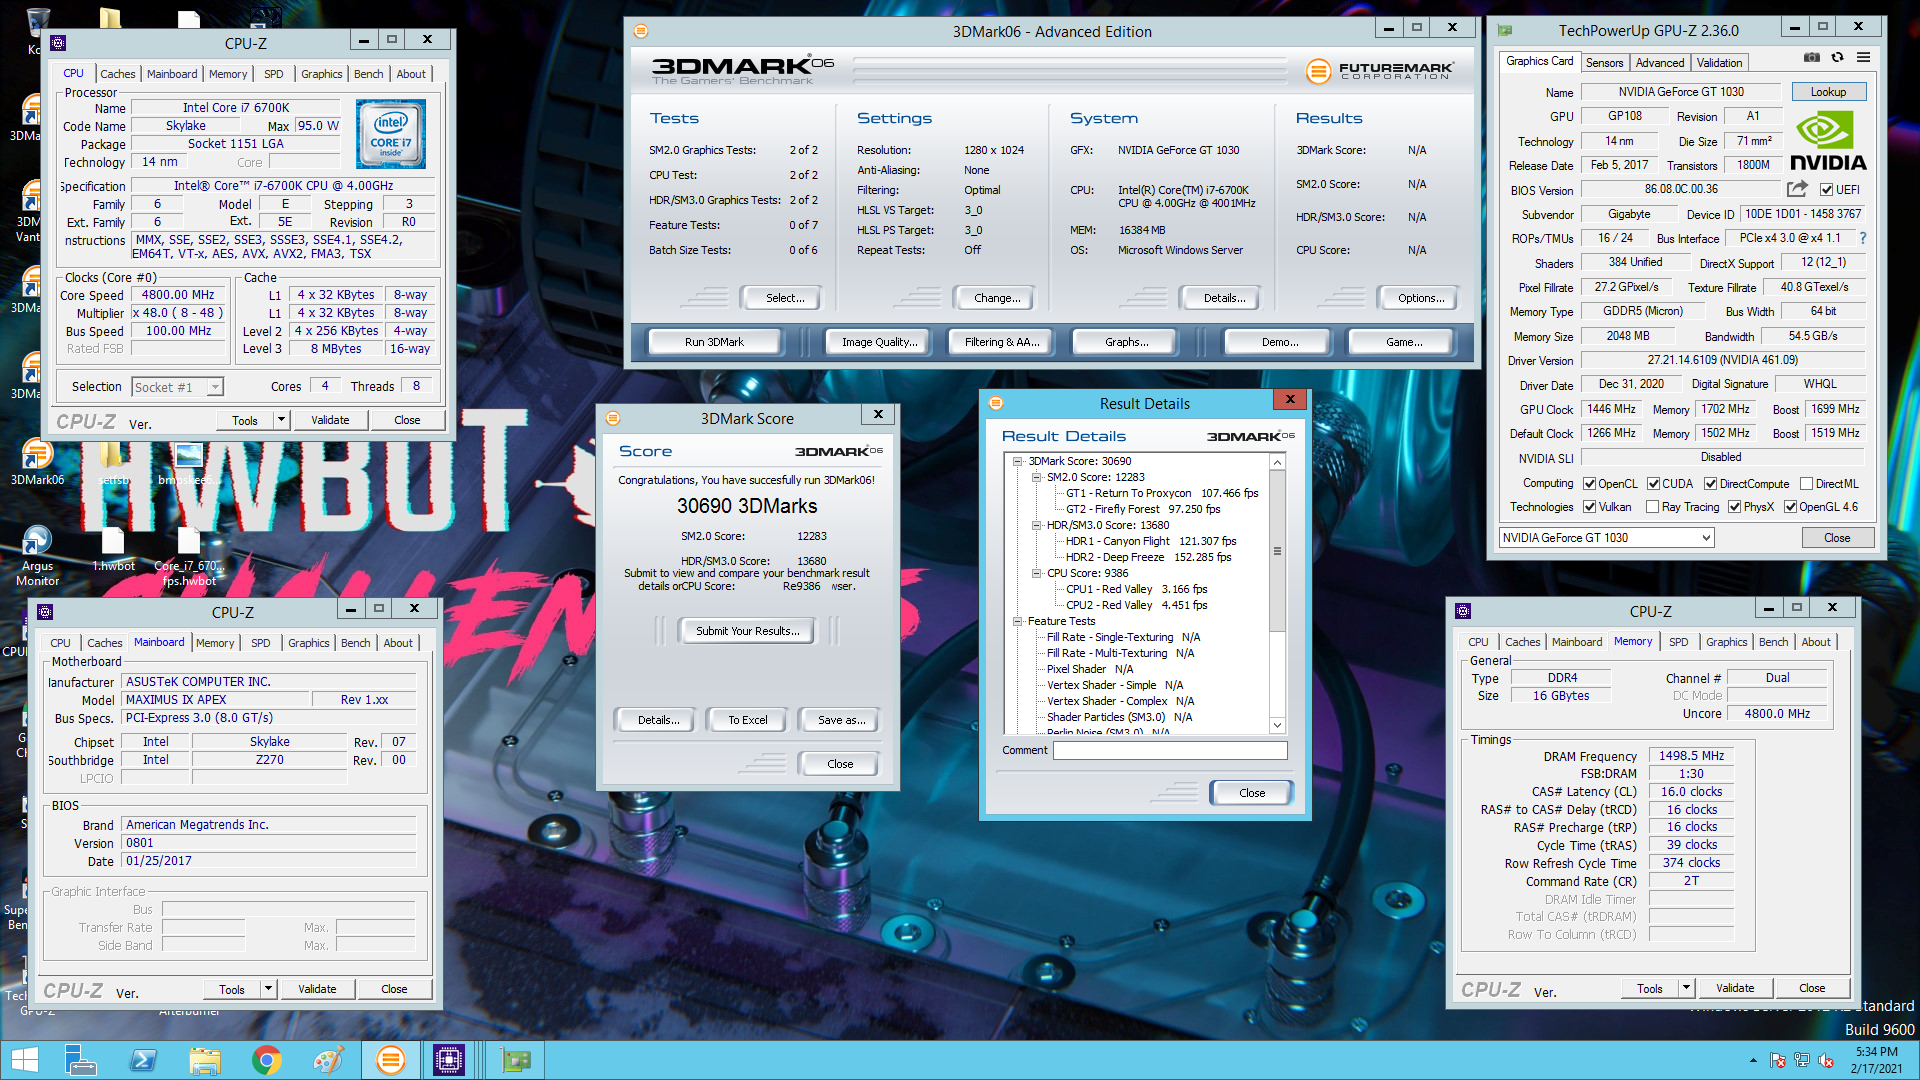Viewport: 1920px width, 1080px height.
Task: Click Result Details scrollbar down arrow
Action: point(1277,725)
